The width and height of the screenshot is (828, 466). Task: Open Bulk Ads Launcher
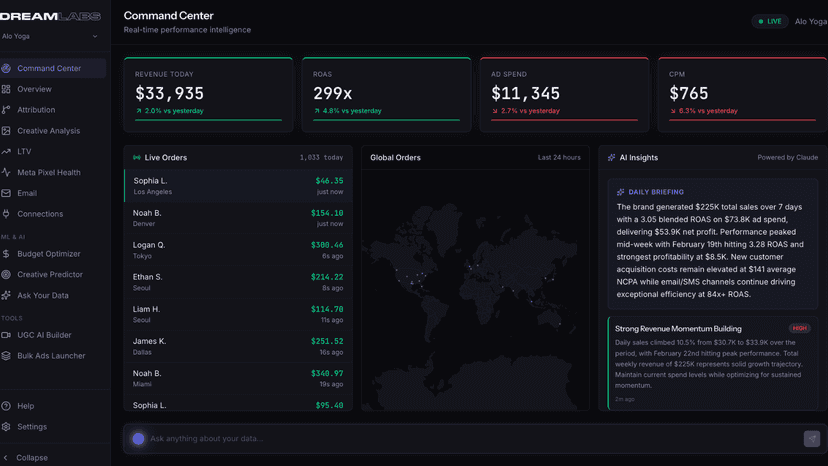53,356
